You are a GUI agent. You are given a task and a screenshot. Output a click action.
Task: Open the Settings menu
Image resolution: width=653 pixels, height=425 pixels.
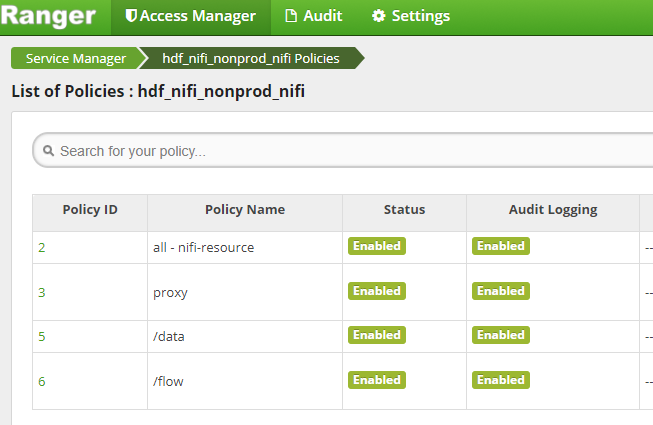420,17
